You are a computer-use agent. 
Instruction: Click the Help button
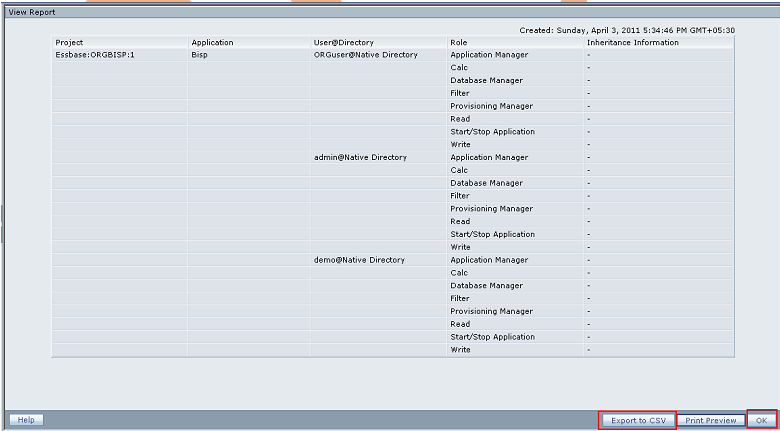(26, 420)
